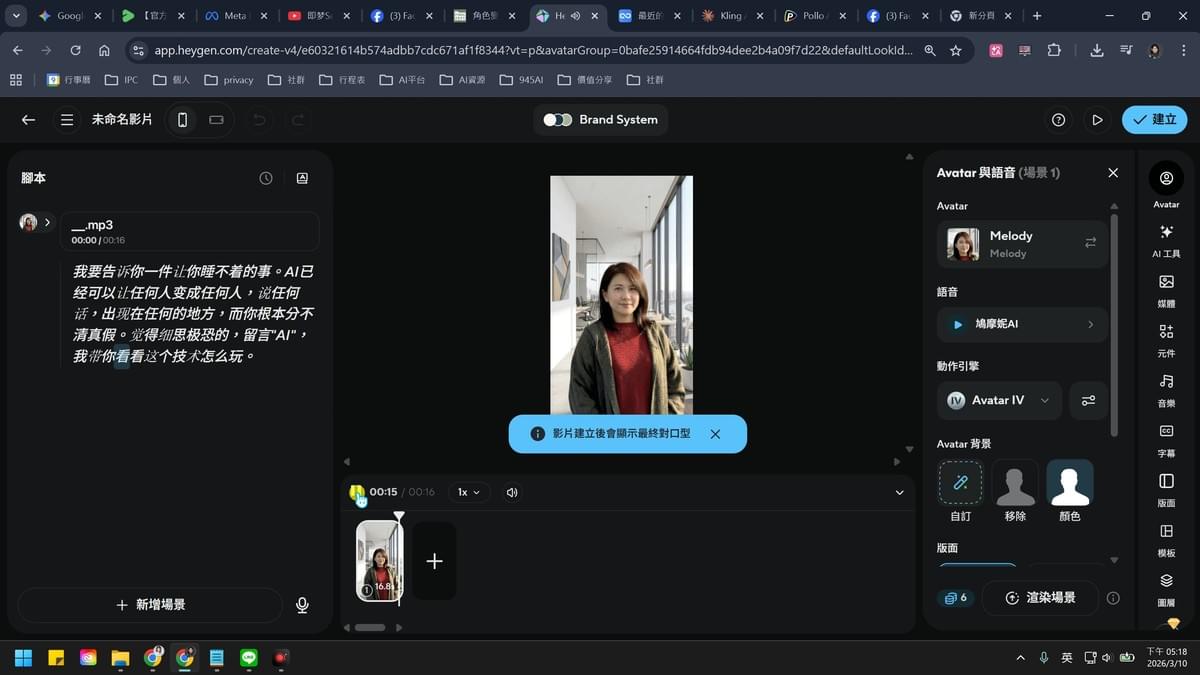Open the 1x playback speed dropdown
Screen dimensions: 1200x675
[468, 492]
